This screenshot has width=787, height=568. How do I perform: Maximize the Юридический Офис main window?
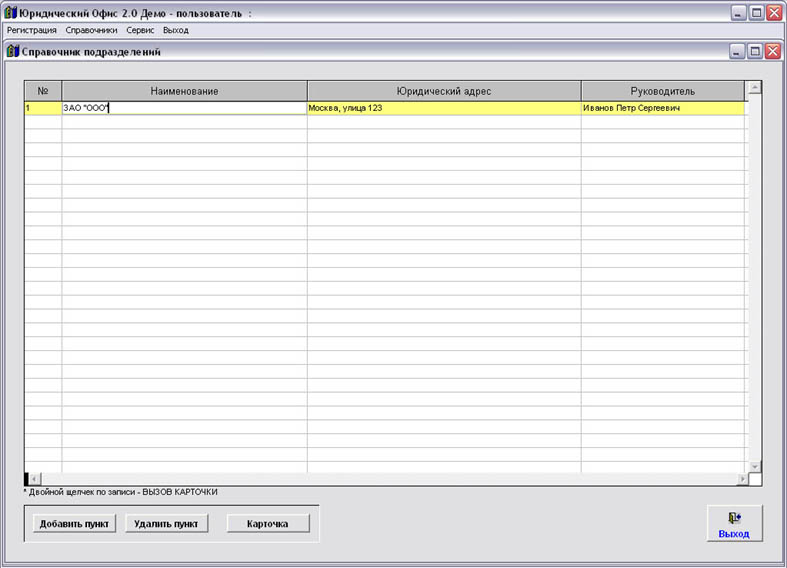click(756, 13)
